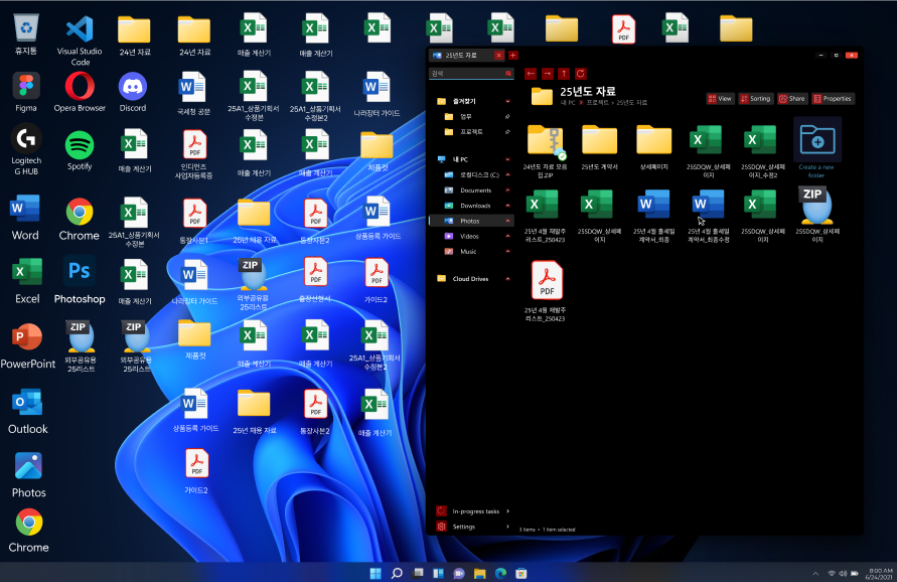Go back in the file explorer

(x=530, y=74)
